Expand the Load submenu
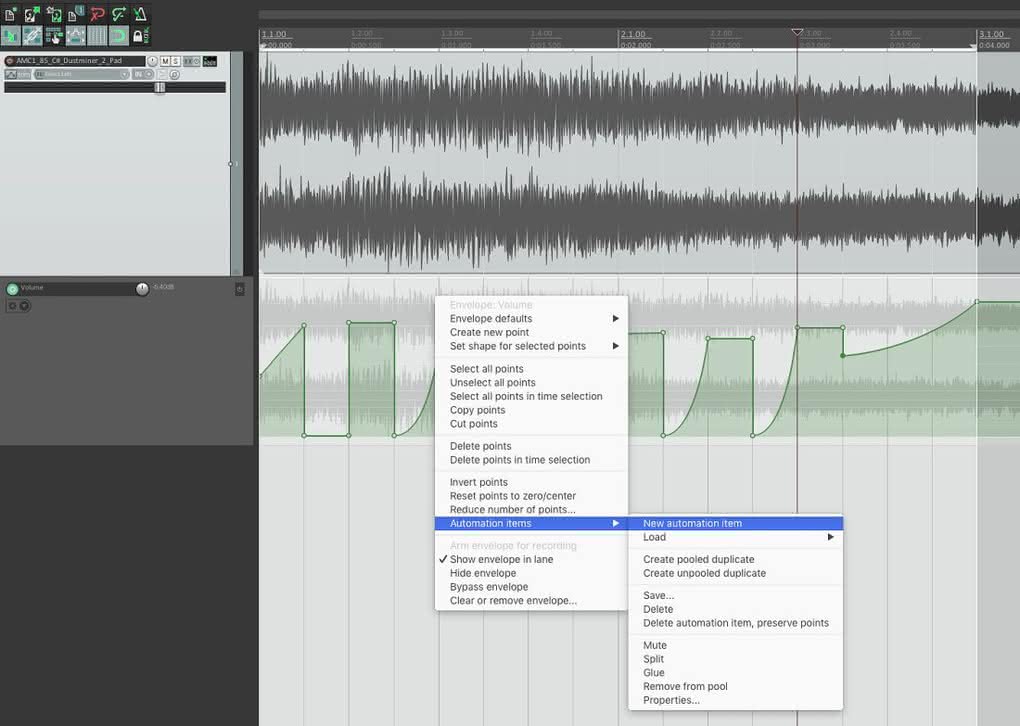Image resolution: width=1020 pixels, height=726 pixels. (736, 537)
